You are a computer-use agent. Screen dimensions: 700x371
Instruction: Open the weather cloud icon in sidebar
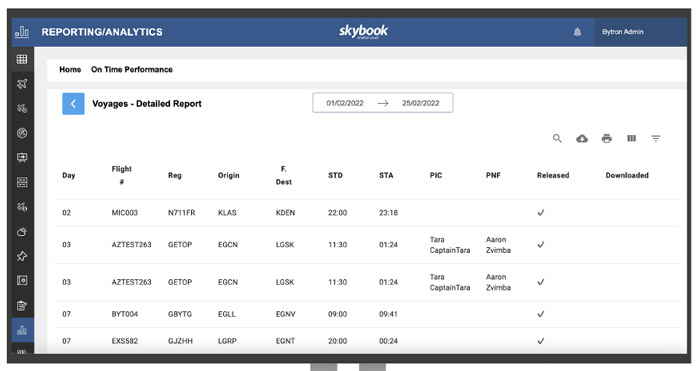pyautogui.click(x=22, y=231)
